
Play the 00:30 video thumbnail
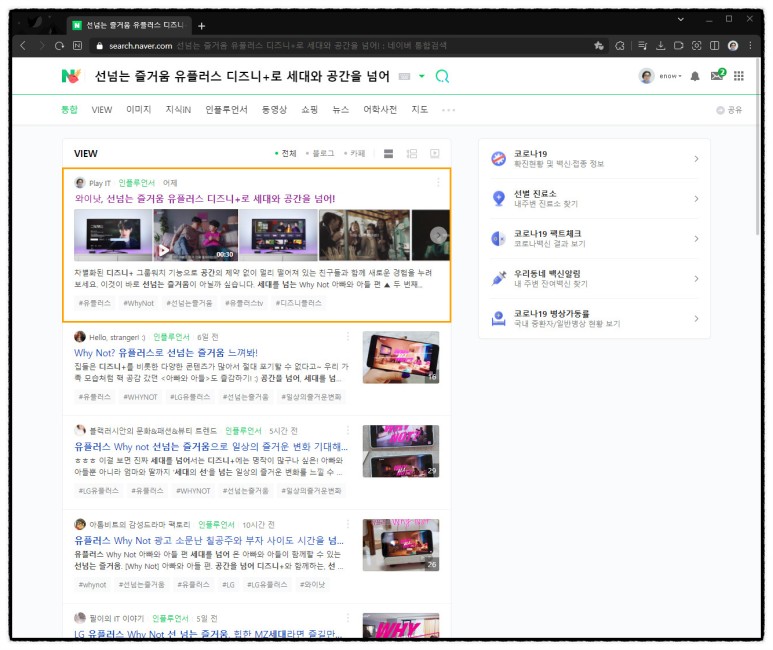(x=196, y=235)
